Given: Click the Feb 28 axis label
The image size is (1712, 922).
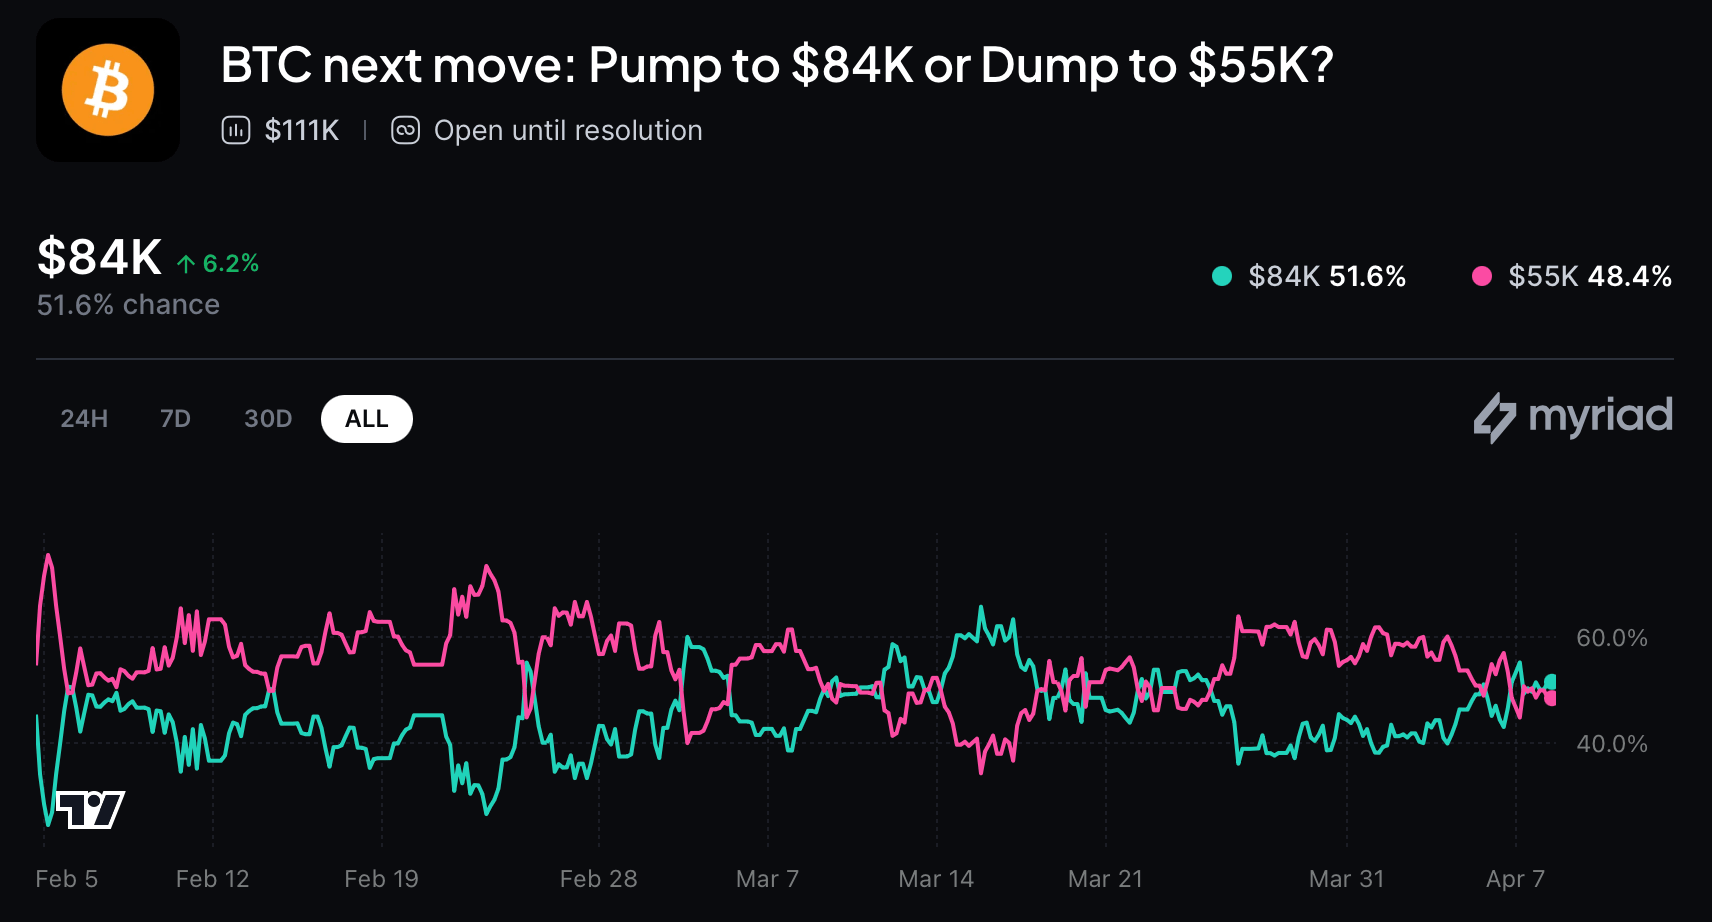Looking at the screenshot, I should coord(598,878).
